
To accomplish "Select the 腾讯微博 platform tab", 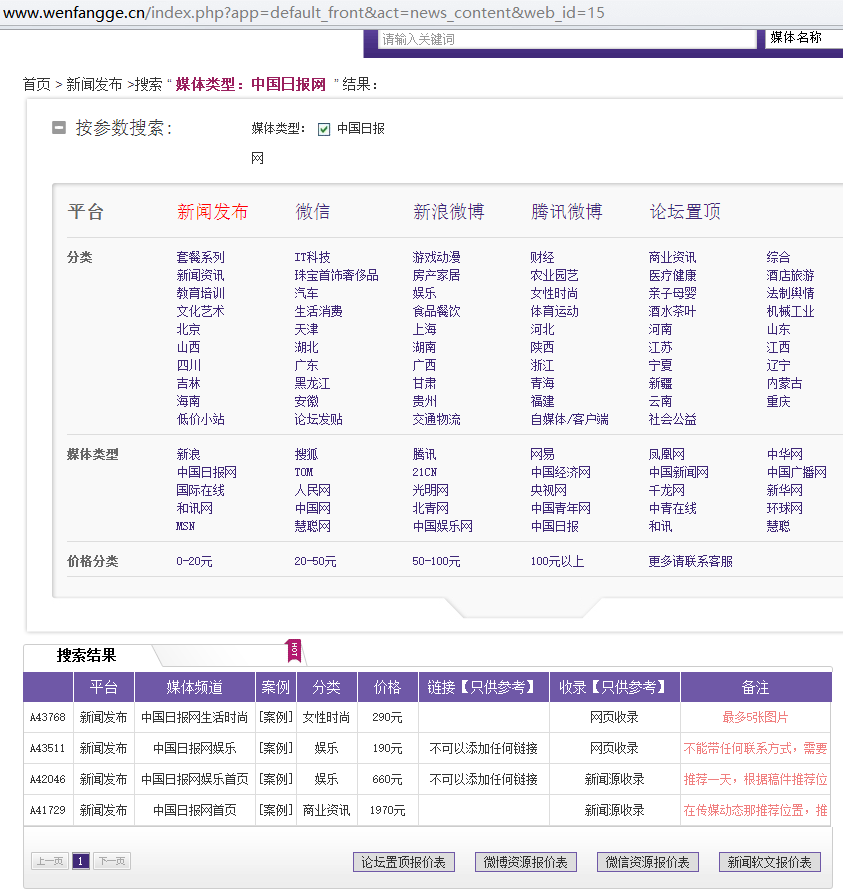I will (566, 212).
